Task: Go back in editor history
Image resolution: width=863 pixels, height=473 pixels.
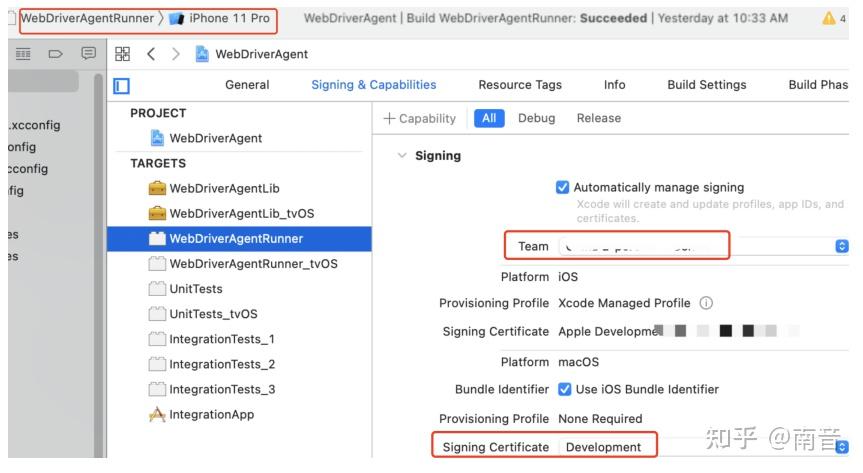Action: pos(150,54)
